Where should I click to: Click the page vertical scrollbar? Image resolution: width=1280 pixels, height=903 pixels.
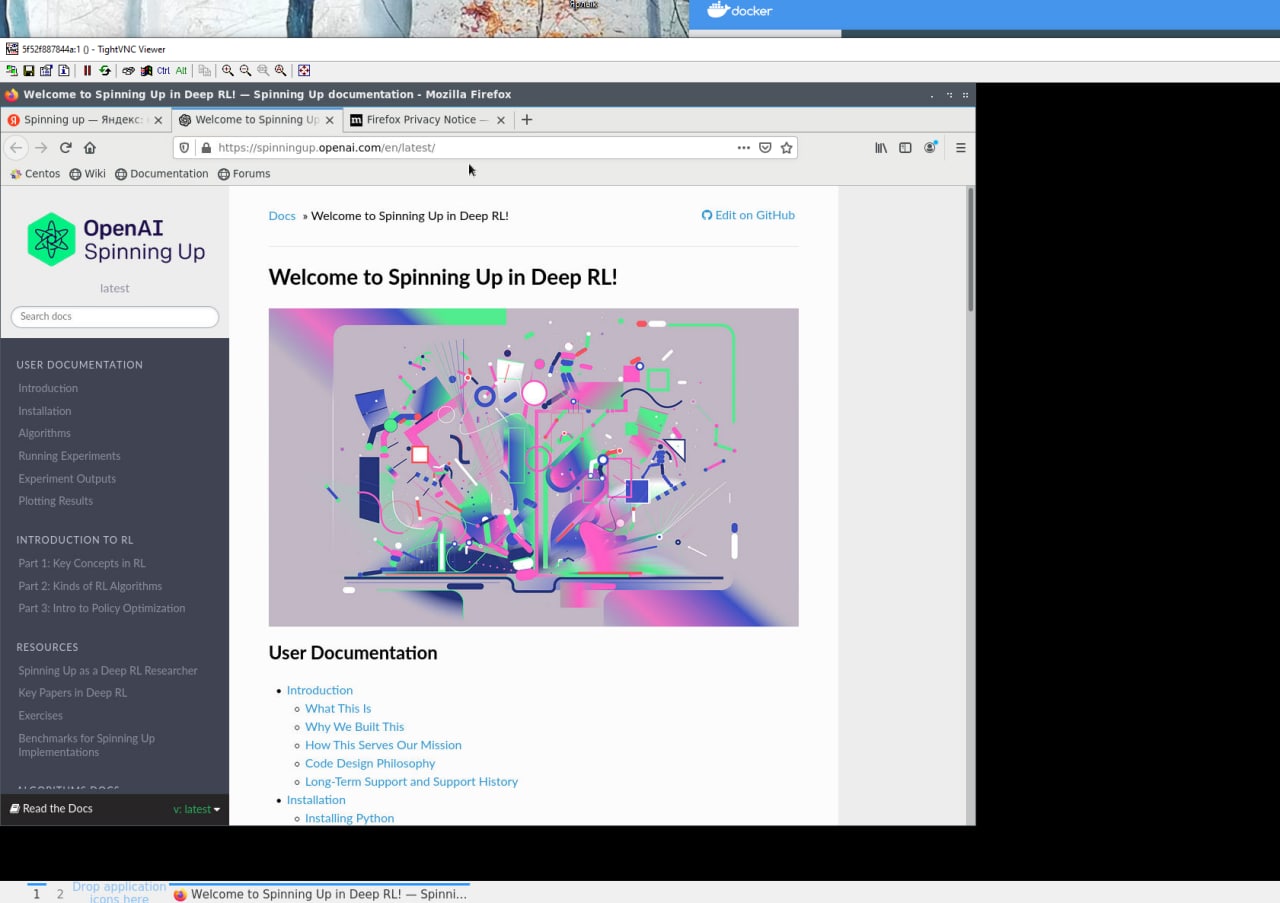[x=970, y=250]
